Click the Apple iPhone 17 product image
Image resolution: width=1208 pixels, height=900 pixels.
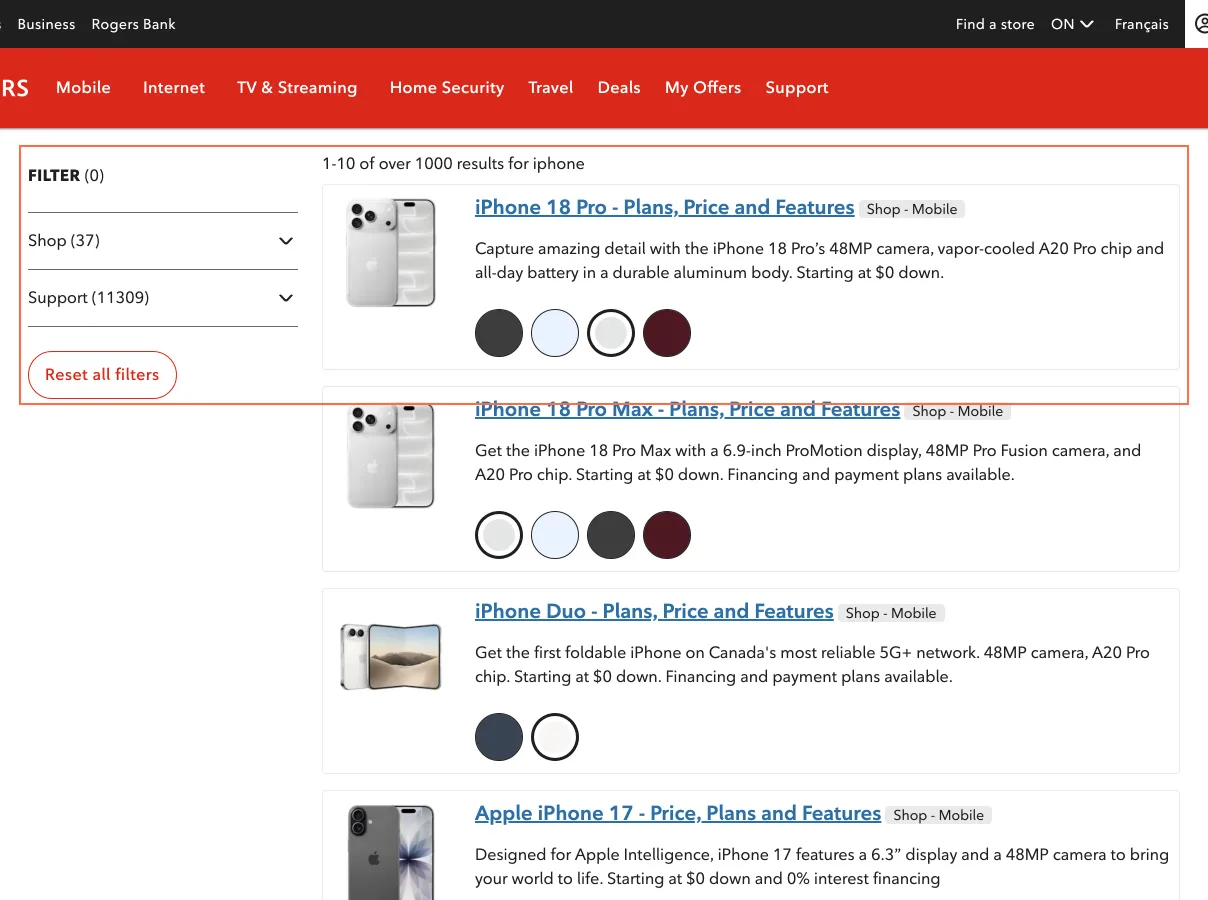[x=391, y=852]
